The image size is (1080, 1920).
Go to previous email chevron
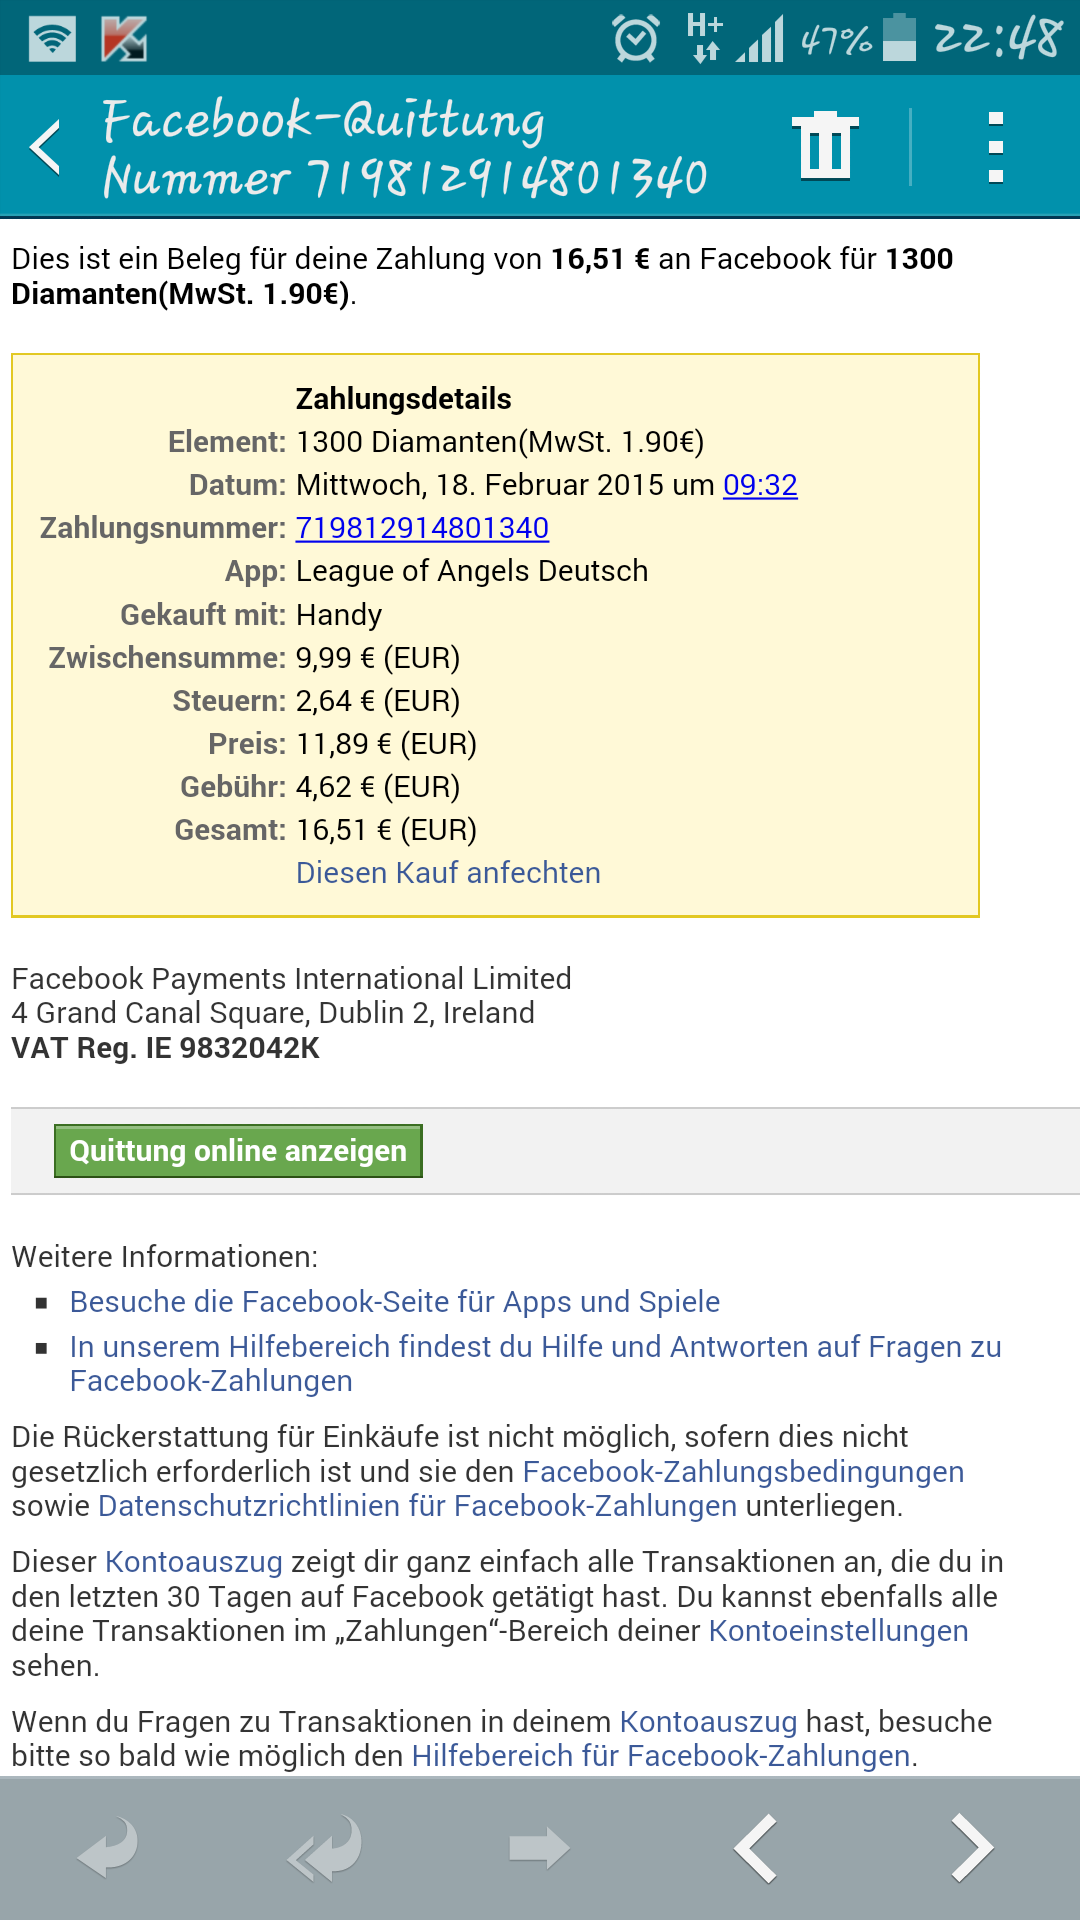756,1847
